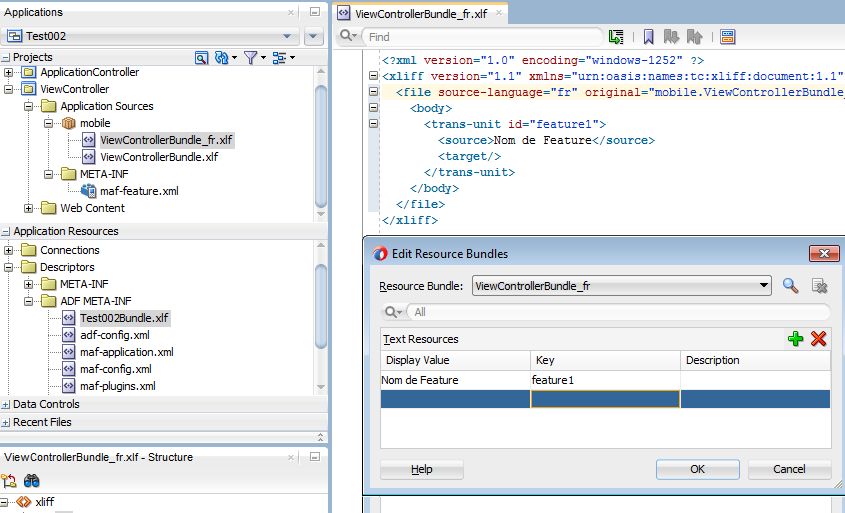This screenshot has width=845, height=513.
Task: Click the Key column header
Action: 605,360
